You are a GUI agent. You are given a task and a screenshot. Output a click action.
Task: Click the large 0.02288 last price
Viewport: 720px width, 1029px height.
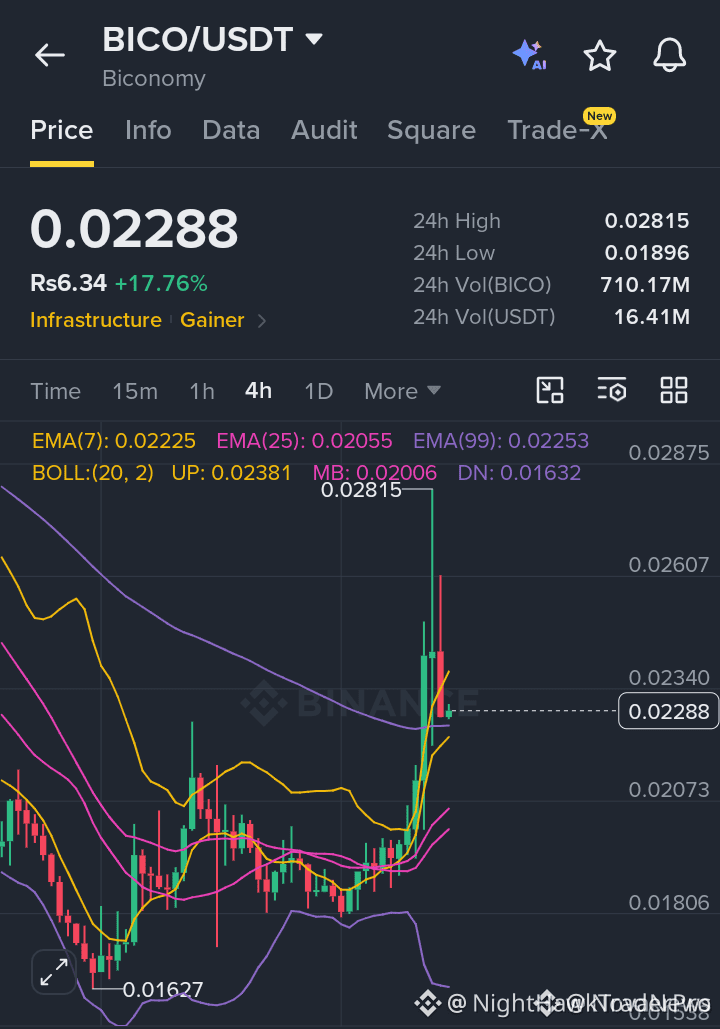click(x=134, y=229)
